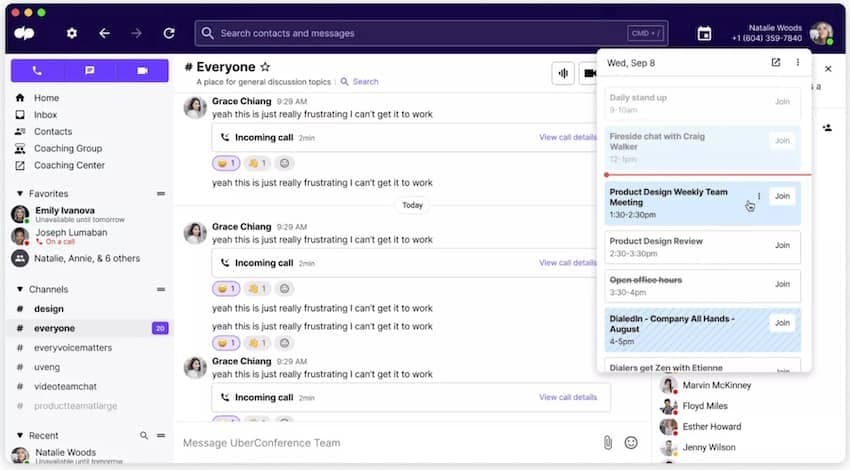
Task: Open the Favorites section menu icon
Action: [x=161, y=194]
